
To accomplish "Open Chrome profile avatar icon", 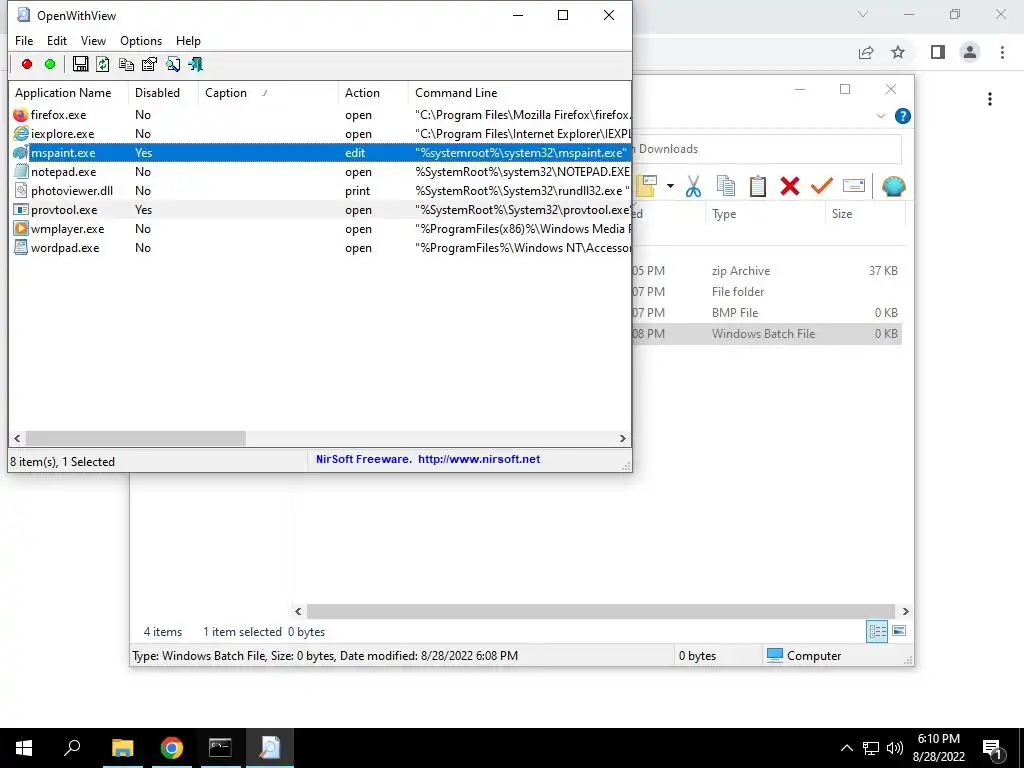I will click(x=970, y=52).
